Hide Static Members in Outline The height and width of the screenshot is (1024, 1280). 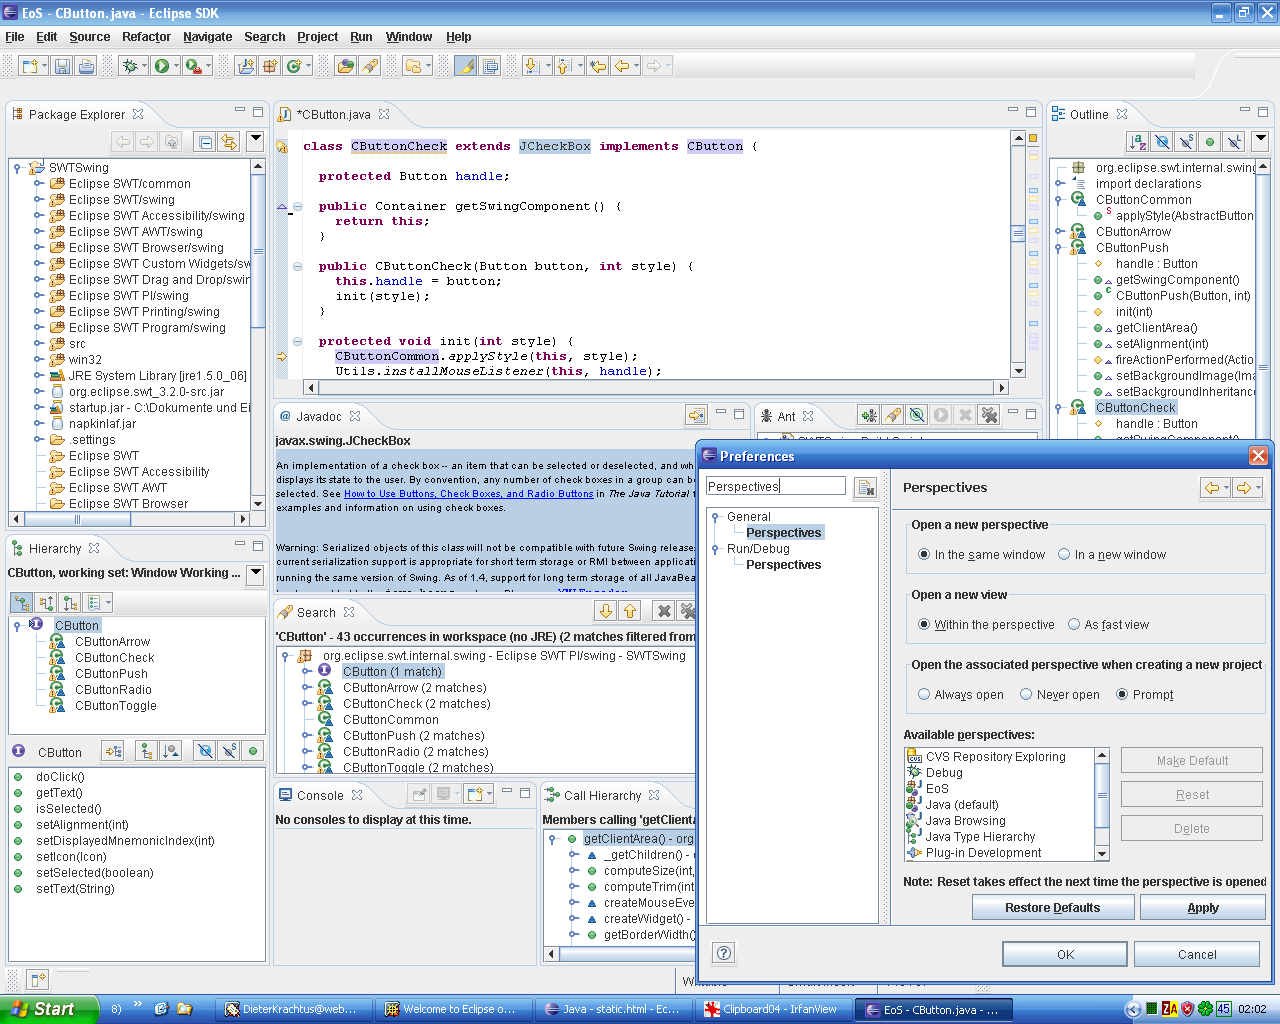coord(1185,142)
